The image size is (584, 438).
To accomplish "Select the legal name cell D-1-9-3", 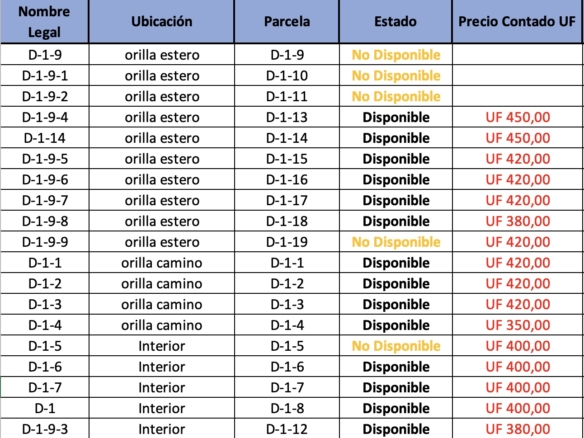I will [x=44, y=428].
